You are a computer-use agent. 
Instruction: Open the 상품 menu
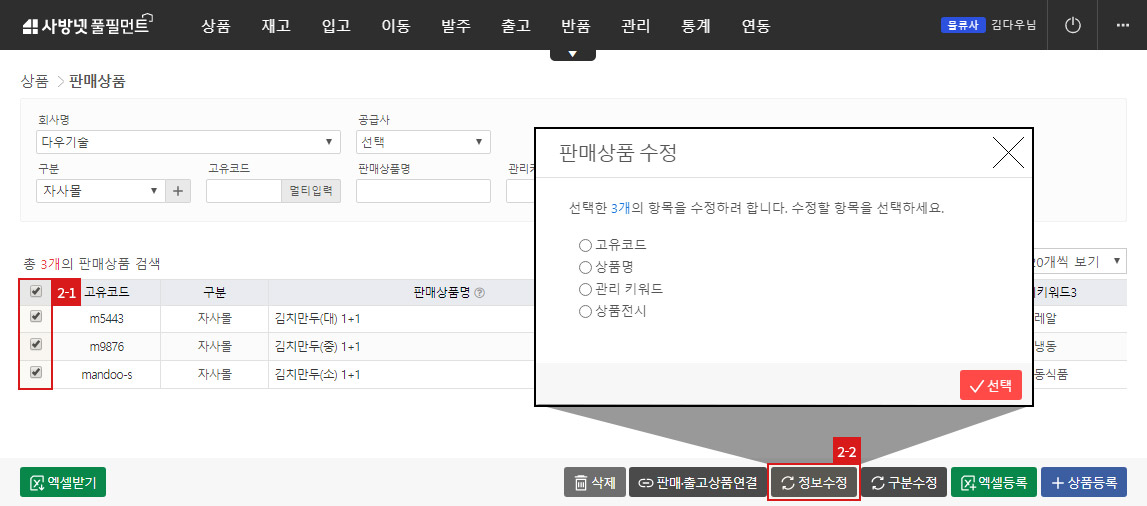216,26
